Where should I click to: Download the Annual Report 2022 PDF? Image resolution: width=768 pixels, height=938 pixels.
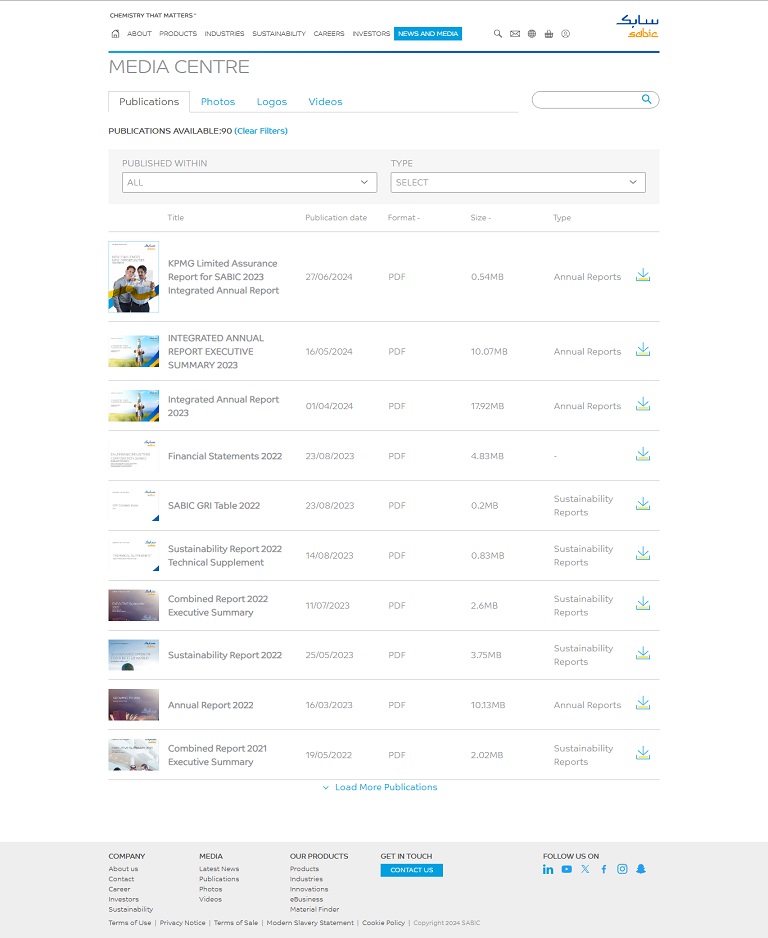(643, 704)
